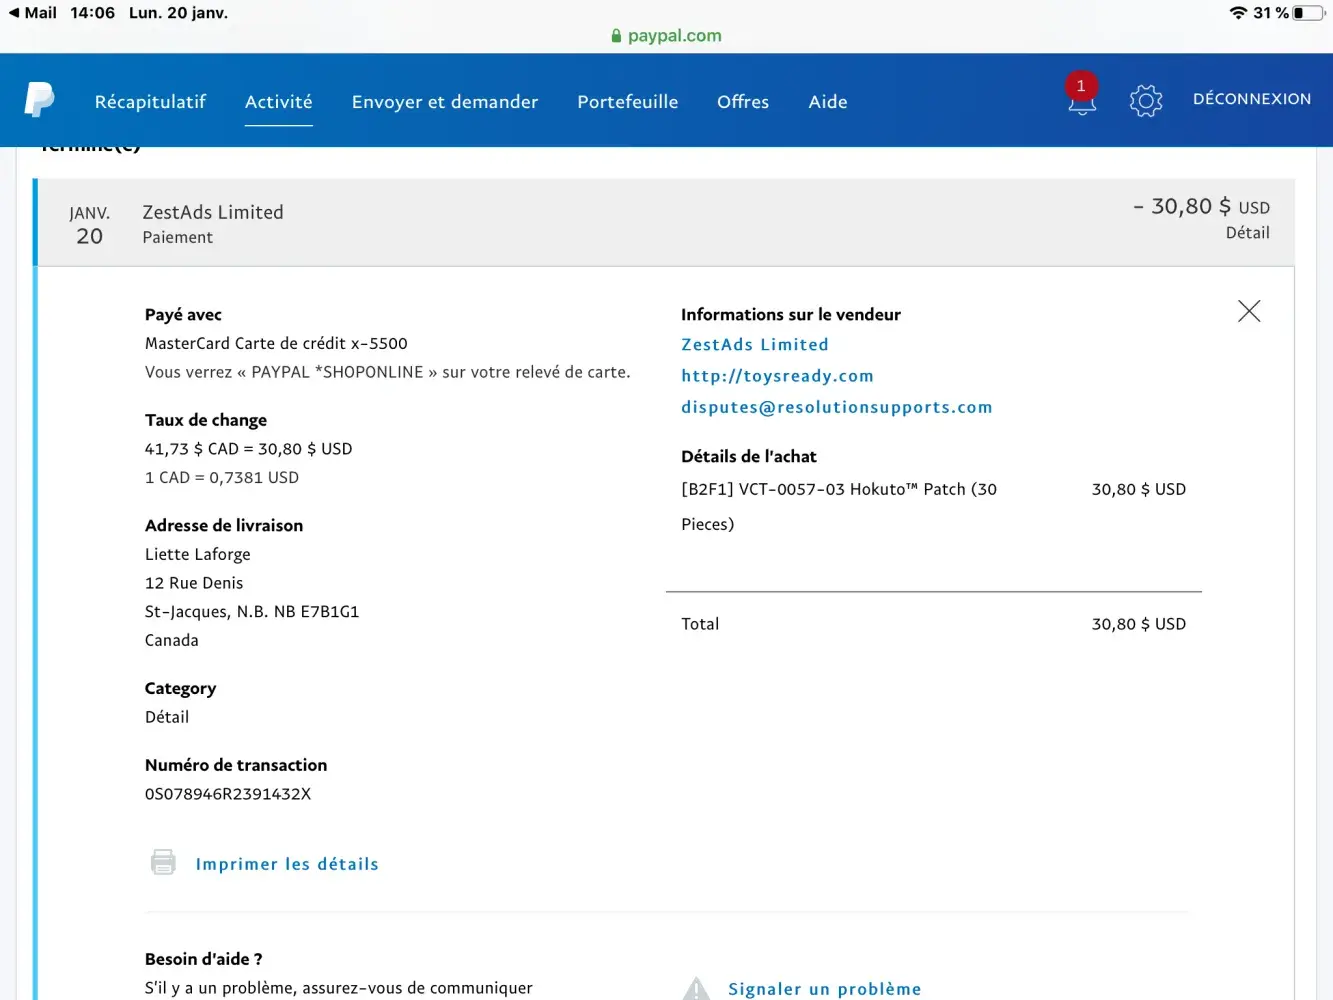Close the transaction details with X
This screenshot has height=1000, width=1333.
[x=1248, y=311]
